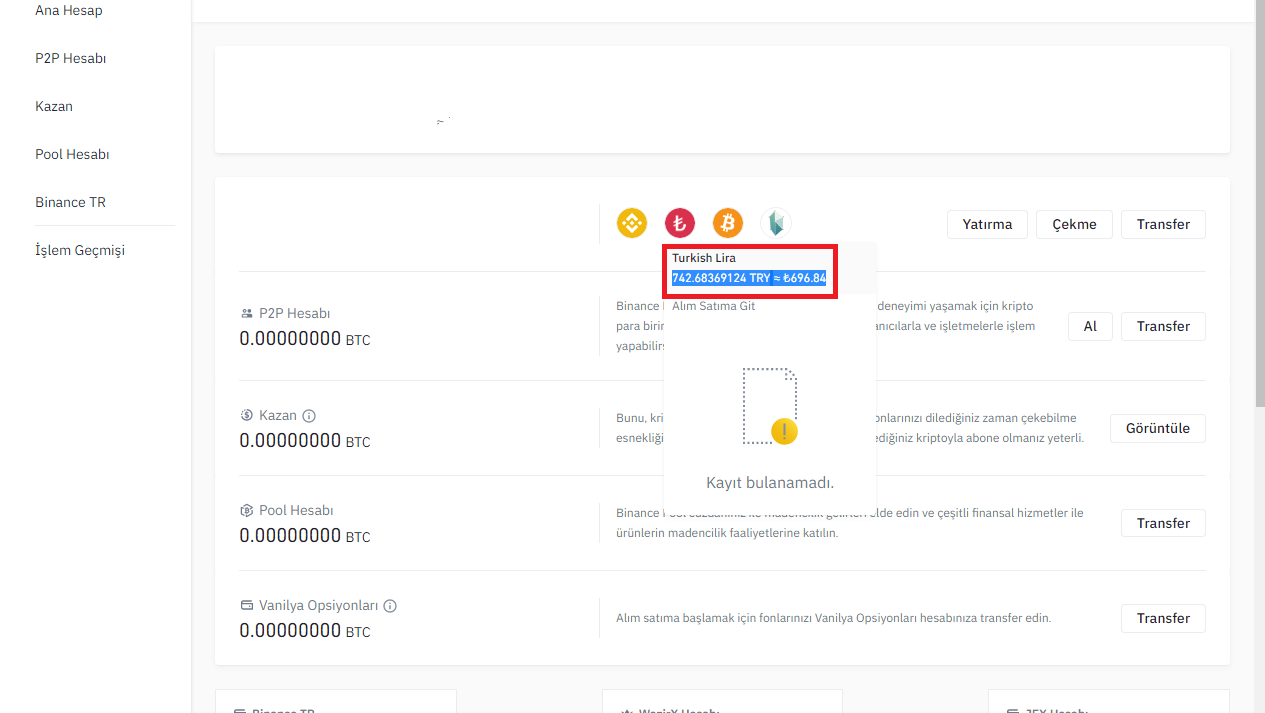This screenshot has width=1265, height=713.
Task: Click the top Transfer button beside Çekme
Action: pos(1163,224)
